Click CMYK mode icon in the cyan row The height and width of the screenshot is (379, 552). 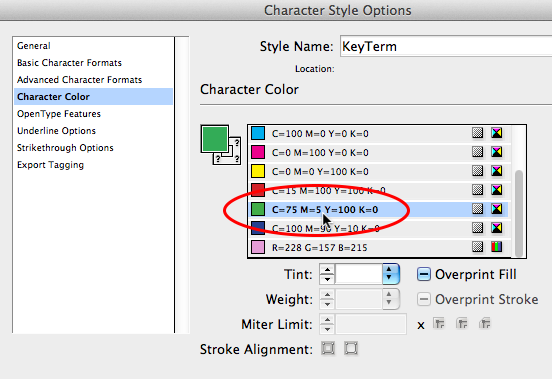[497, 133]
